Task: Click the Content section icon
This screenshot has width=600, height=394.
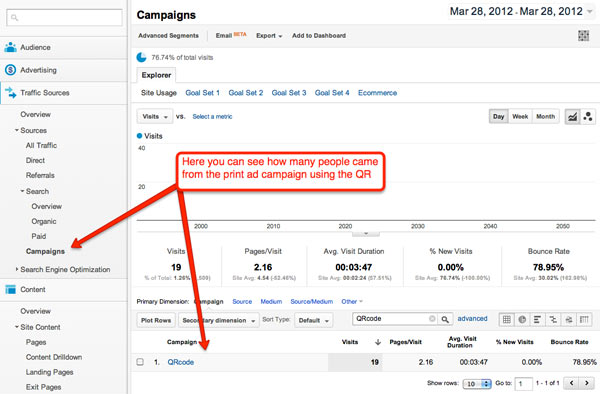Action: pyautogui.click(x=10, y=289)
